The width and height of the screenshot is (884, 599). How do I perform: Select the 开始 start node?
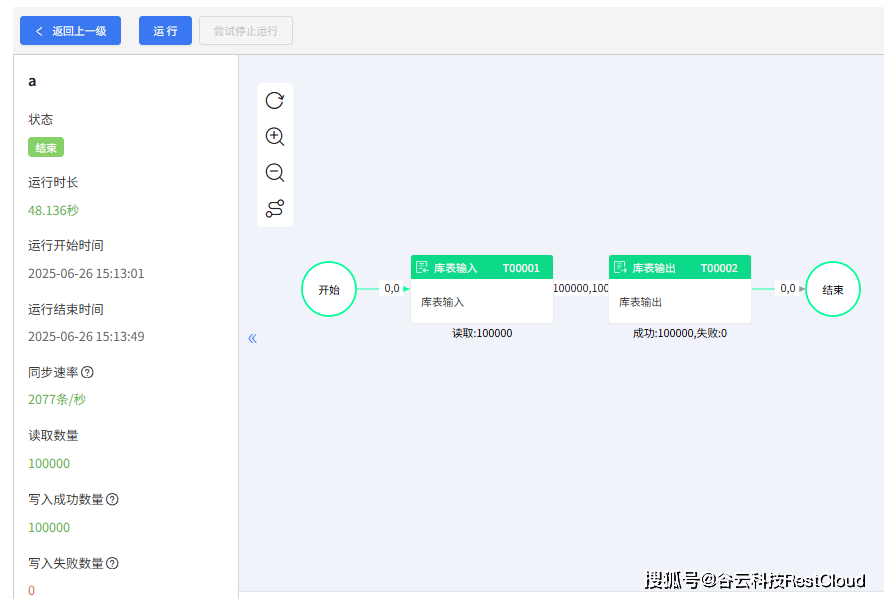329,289
